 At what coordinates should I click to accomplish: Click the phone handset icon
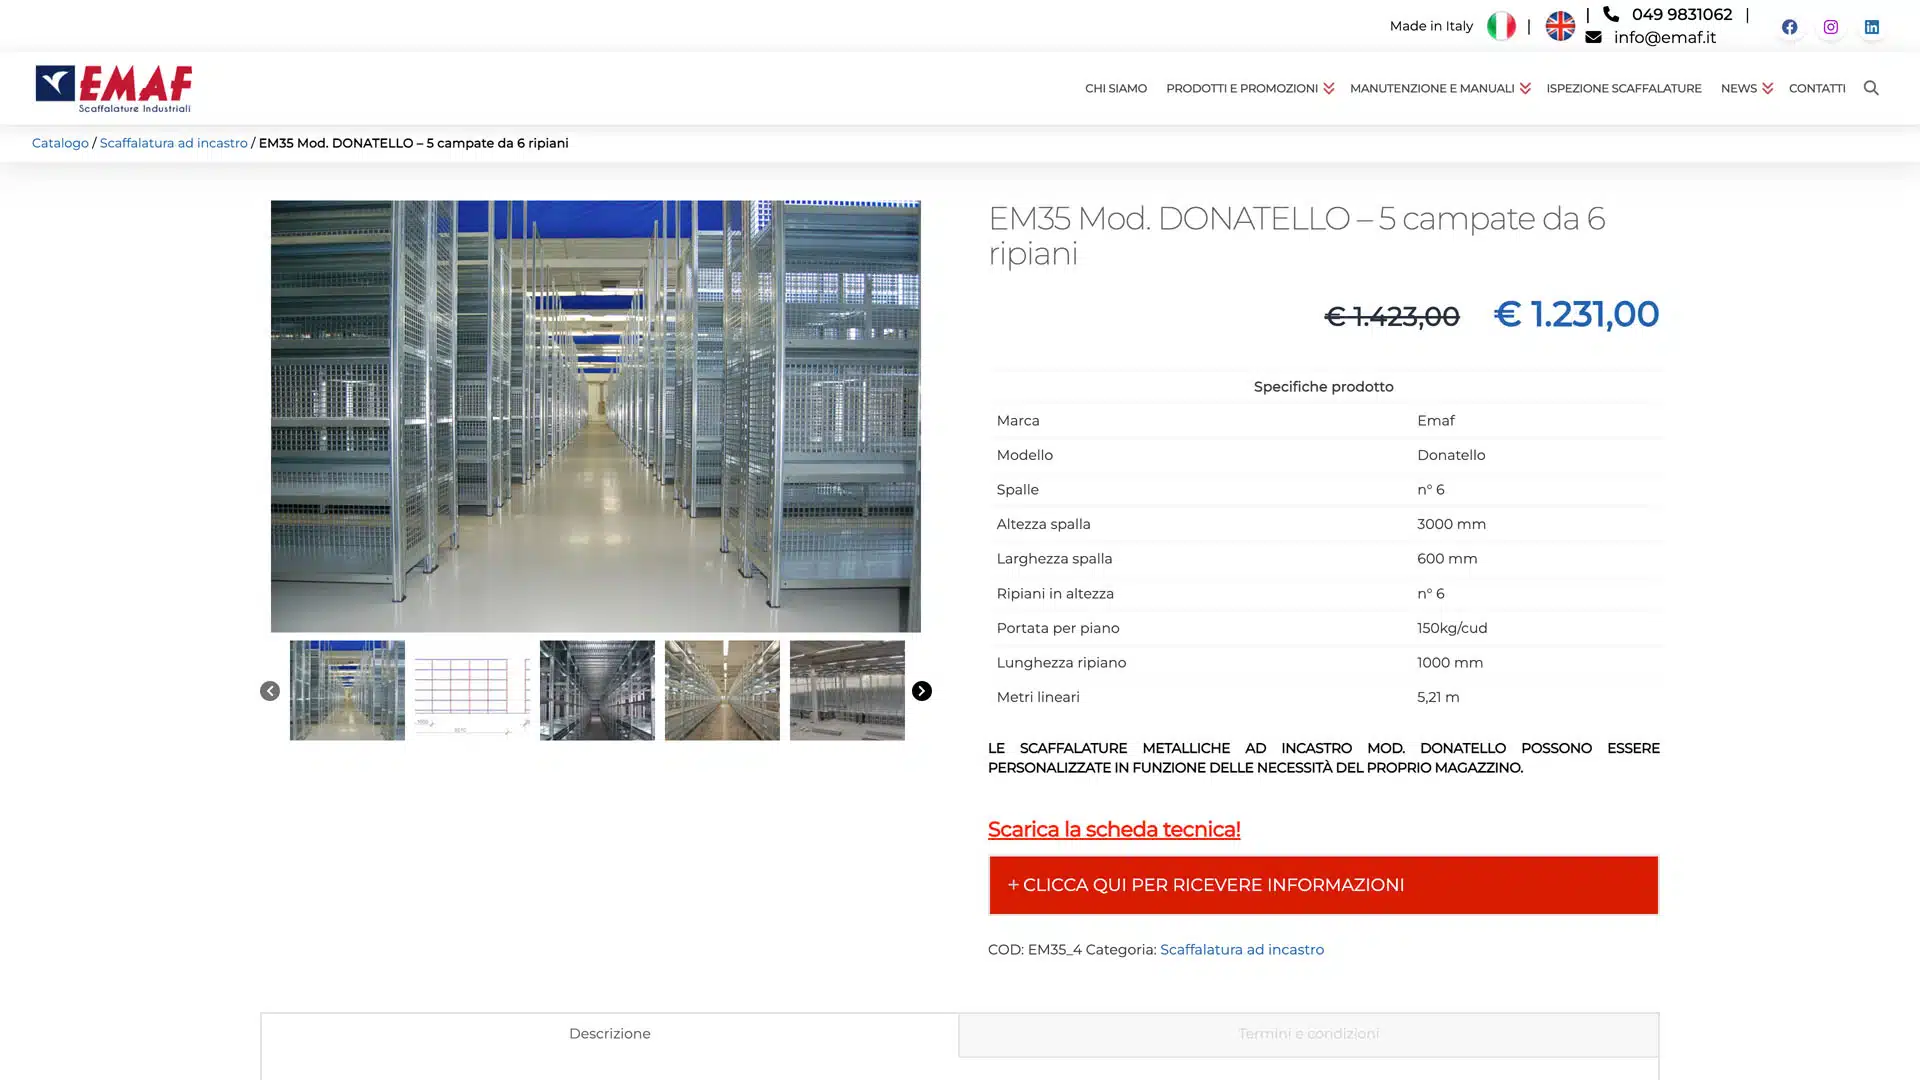1611,14
